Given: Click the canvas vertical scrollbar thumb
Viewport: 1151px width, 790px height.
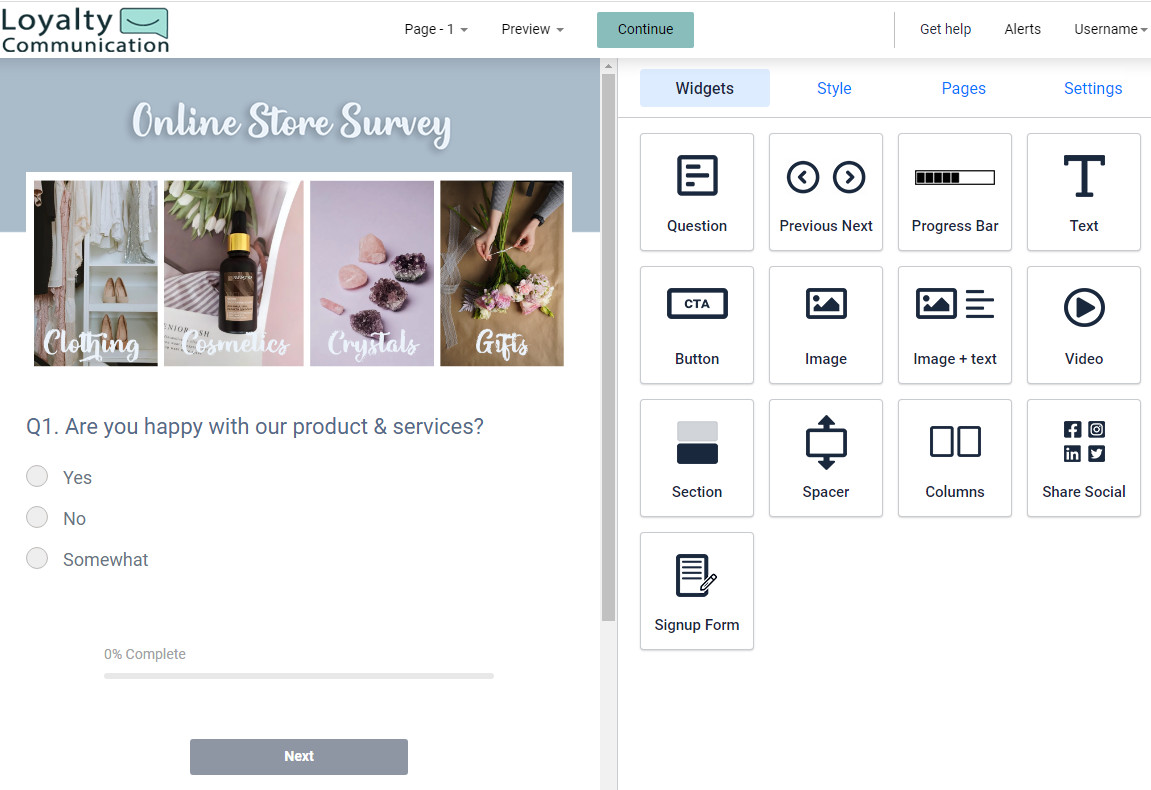Looking at the screenshot, I should (608, 347).
